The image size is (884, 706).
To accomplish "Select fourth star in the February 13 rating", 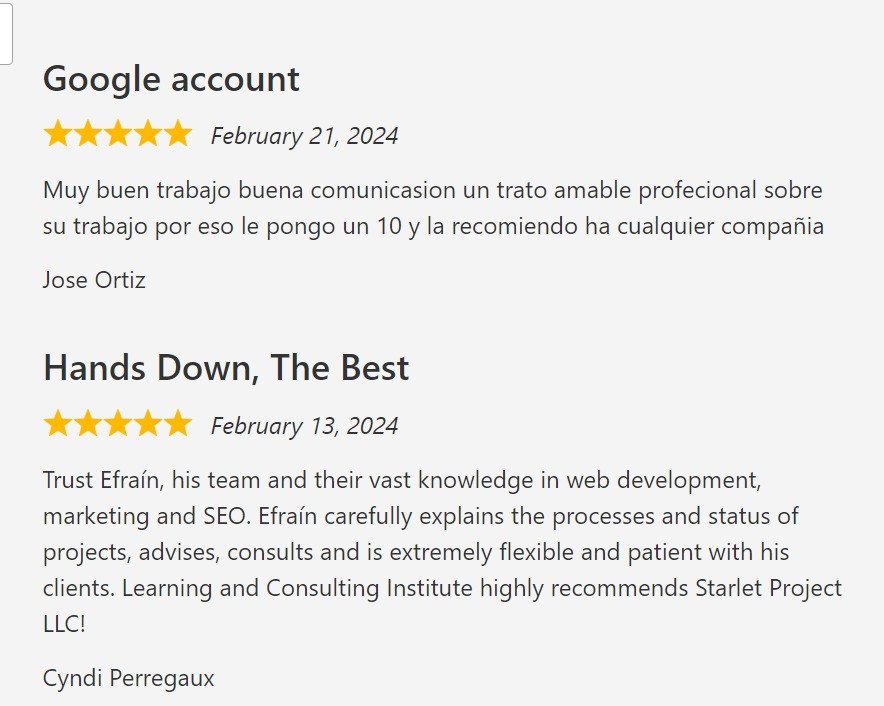I will tap(147, 424).
